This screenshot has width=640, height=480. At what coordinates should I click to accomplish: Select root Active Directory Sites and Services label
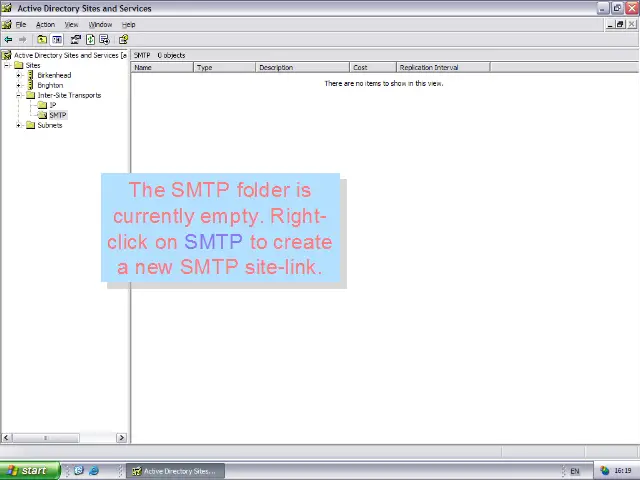click(x=70, y=55)
